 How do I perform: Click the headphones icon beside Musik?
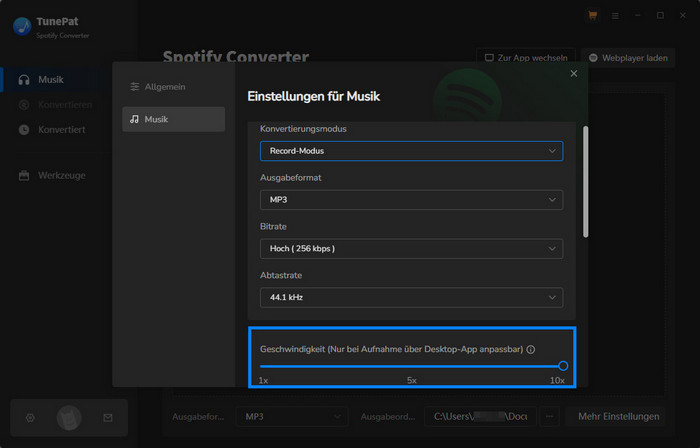[24, 80]
